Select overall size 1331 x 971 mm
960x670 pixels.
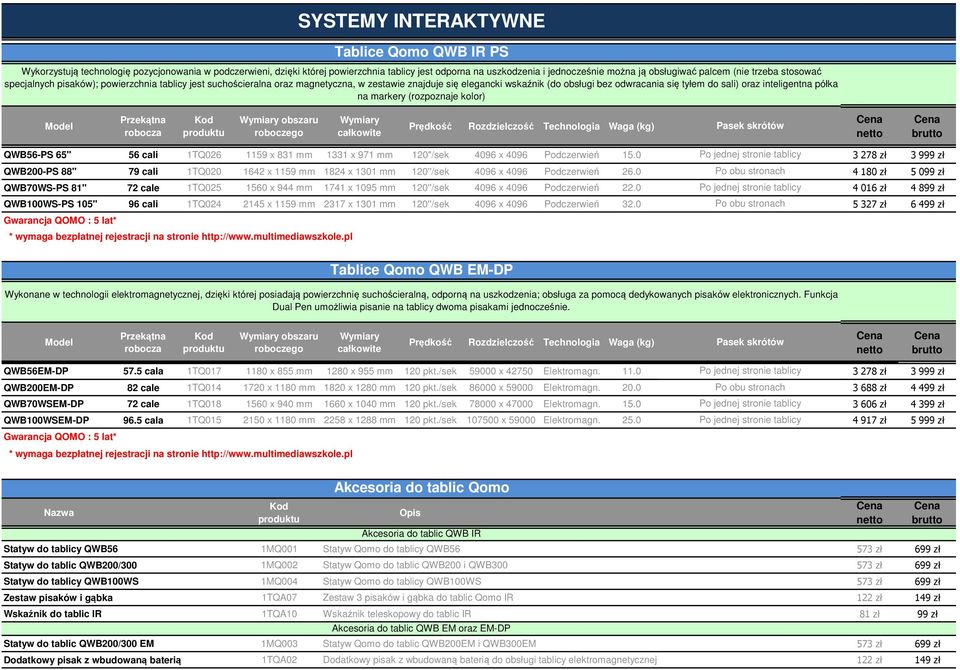point(359,155)
